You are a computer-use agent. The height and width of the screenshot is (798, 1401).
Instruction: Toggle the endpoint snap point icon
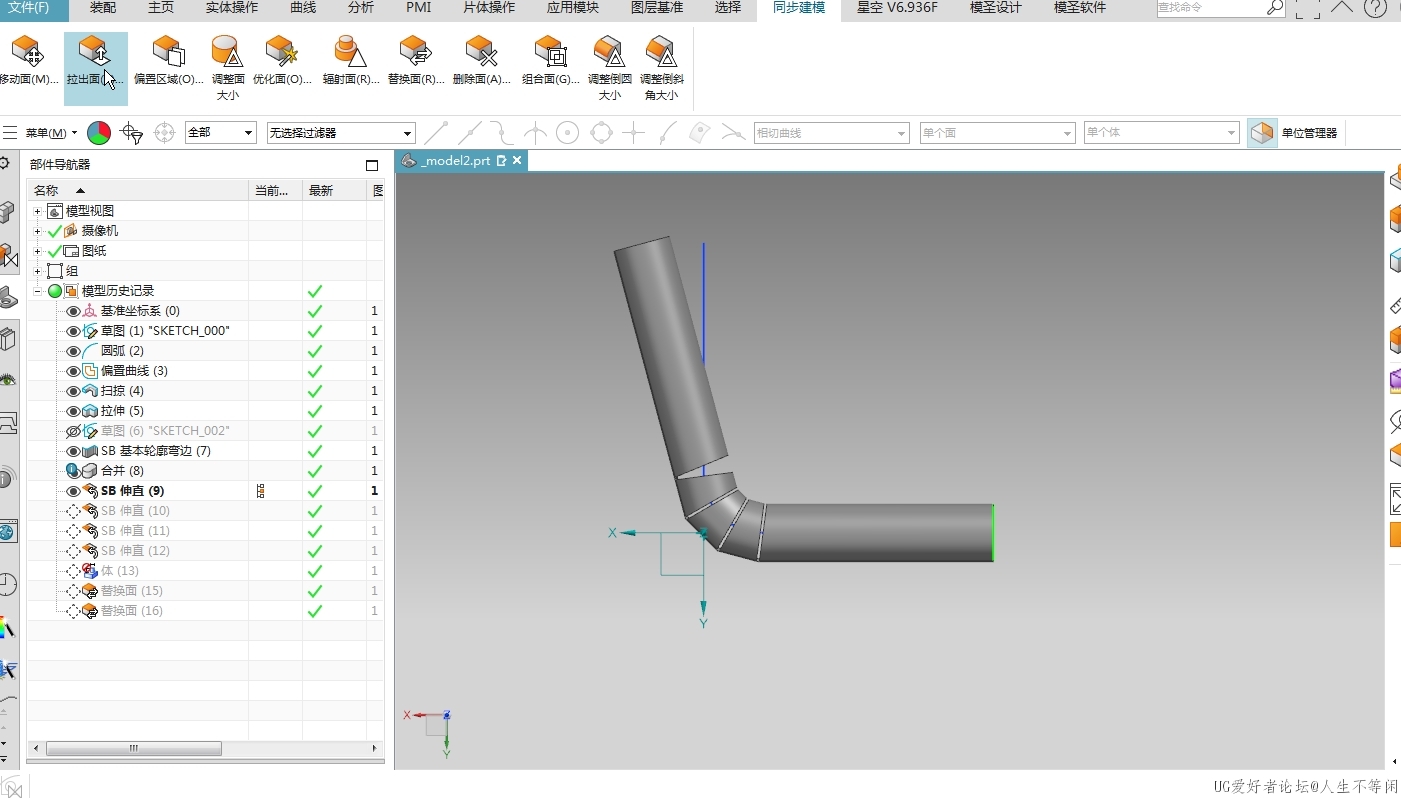point(436,133)
